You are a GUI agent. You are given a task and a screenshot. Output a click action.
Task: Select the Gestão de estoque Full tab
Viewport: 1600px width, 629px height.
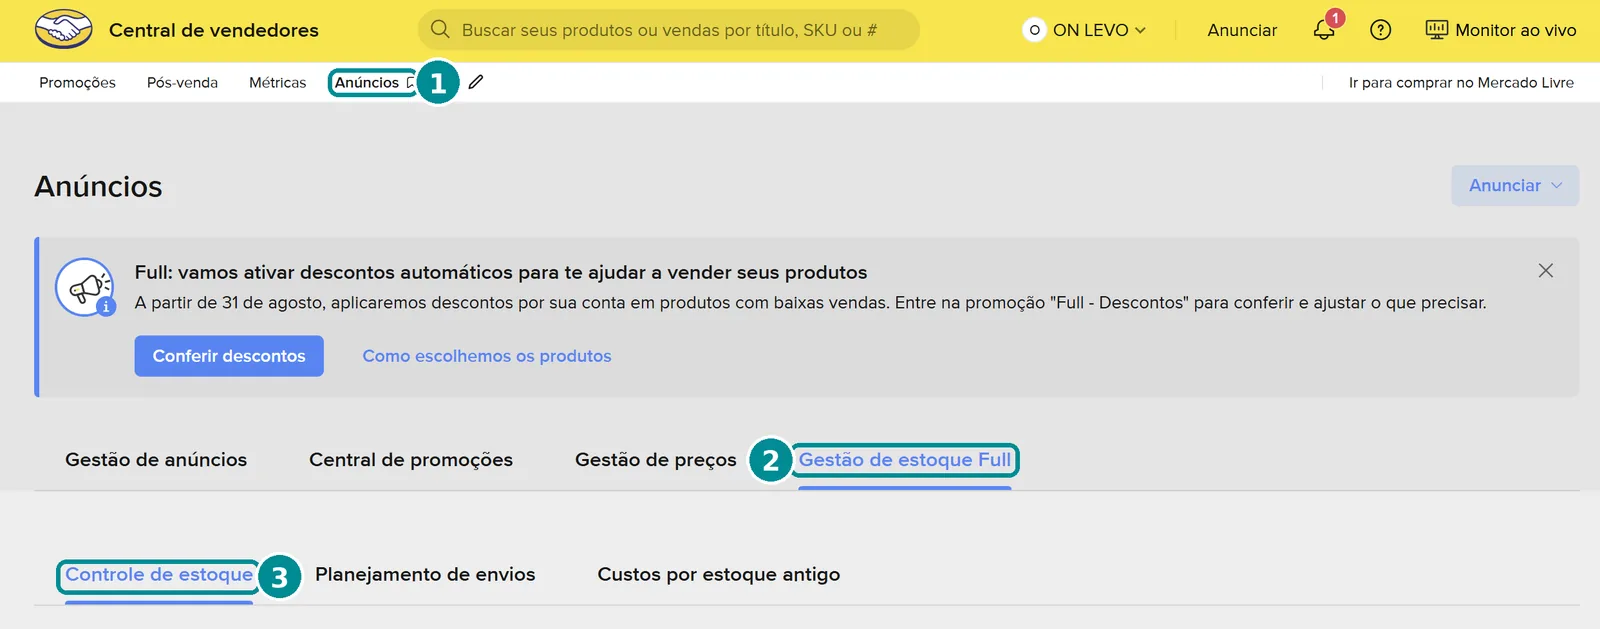point(905,460)
